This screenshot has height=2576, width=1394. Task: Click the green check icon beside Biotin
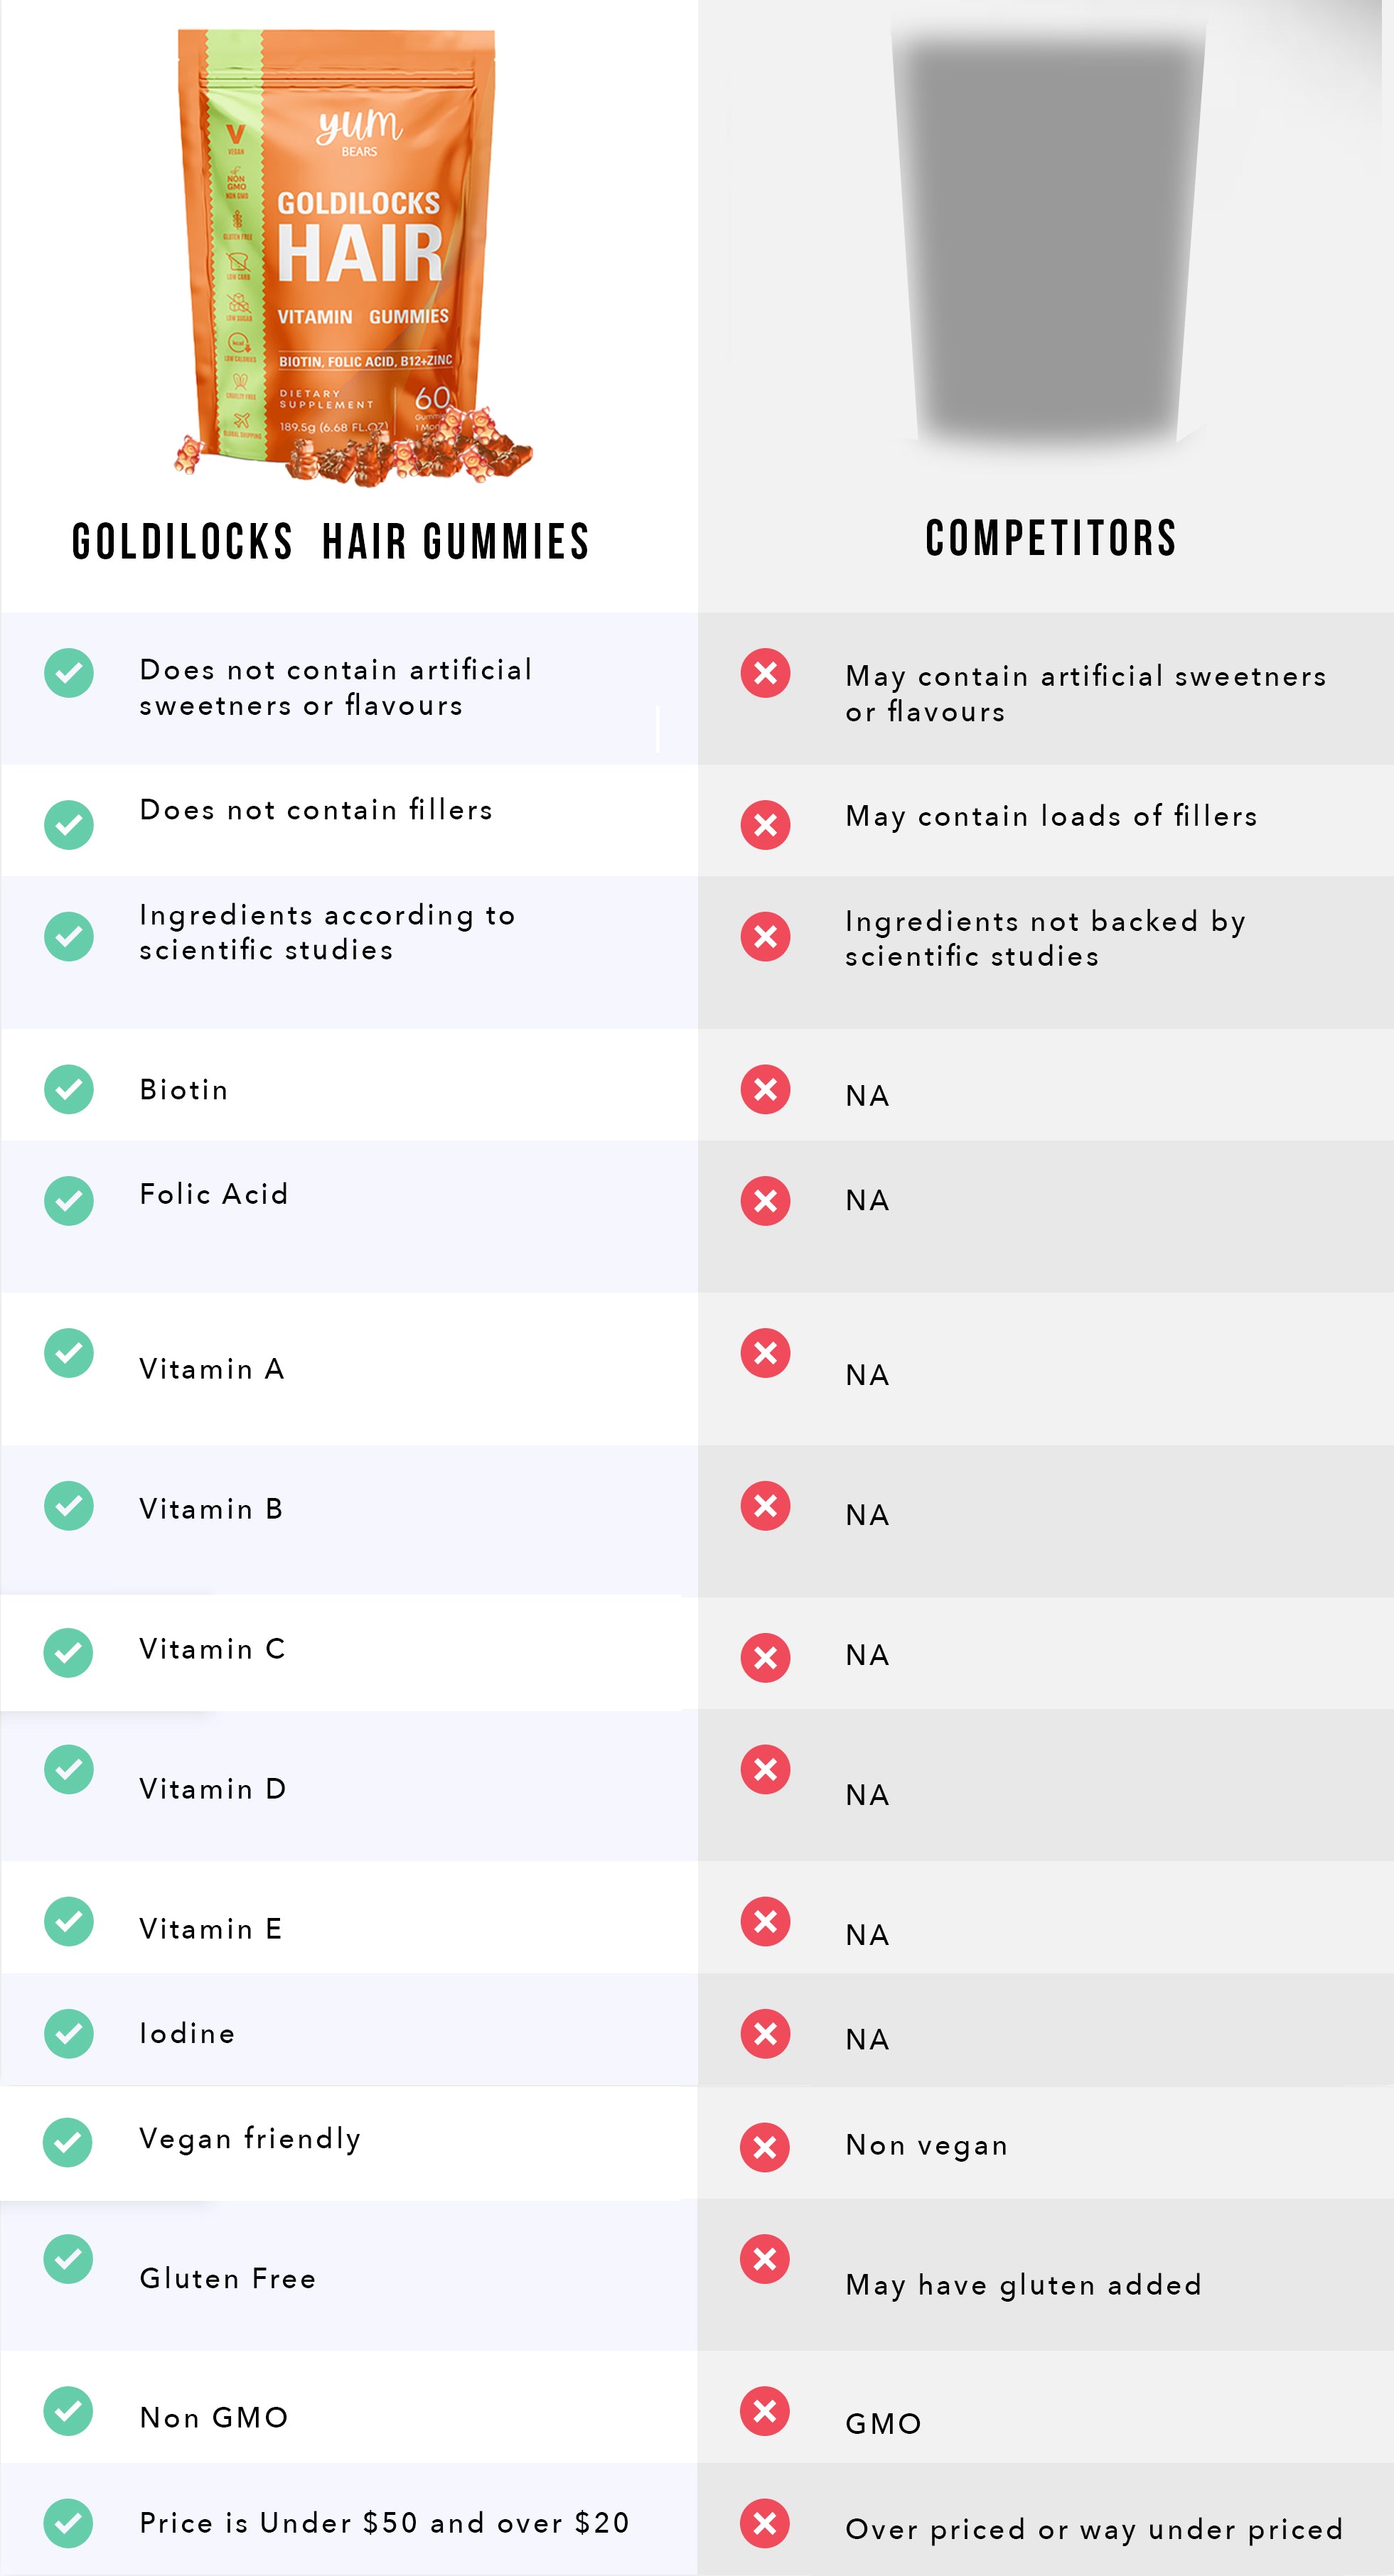pos(69,1089)
